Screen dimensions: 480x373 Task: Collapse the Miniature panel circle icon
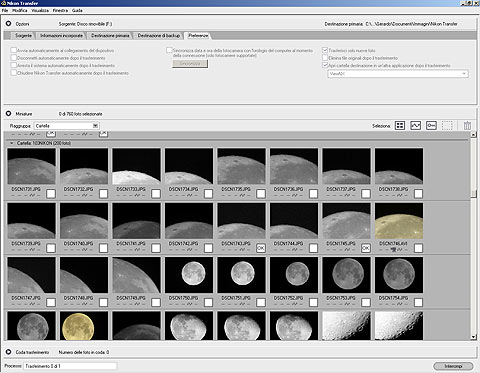pyautogui.click(x=9, y=114)
